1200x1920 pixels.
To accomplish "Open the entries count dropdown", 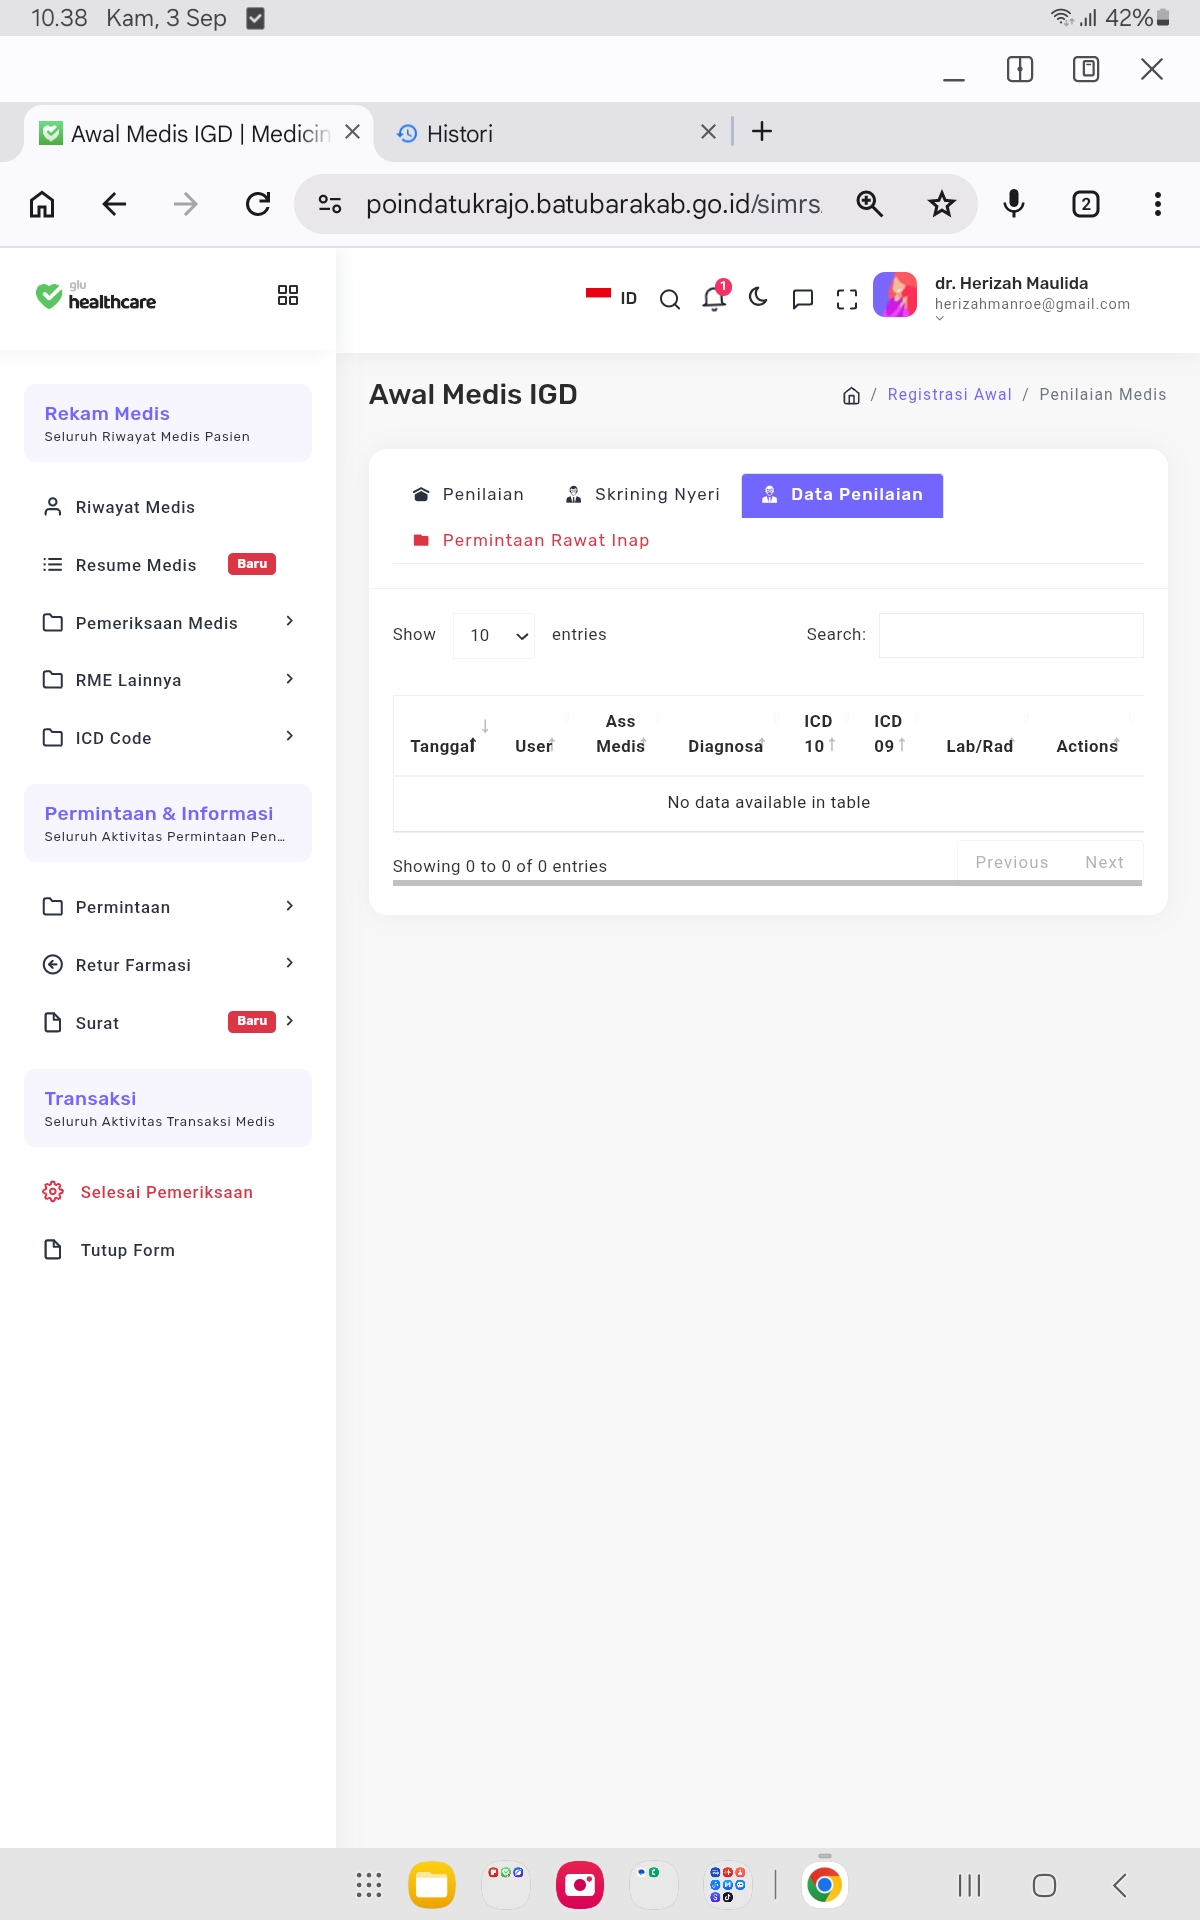I will pyautogui.click(x=494, y=636).
